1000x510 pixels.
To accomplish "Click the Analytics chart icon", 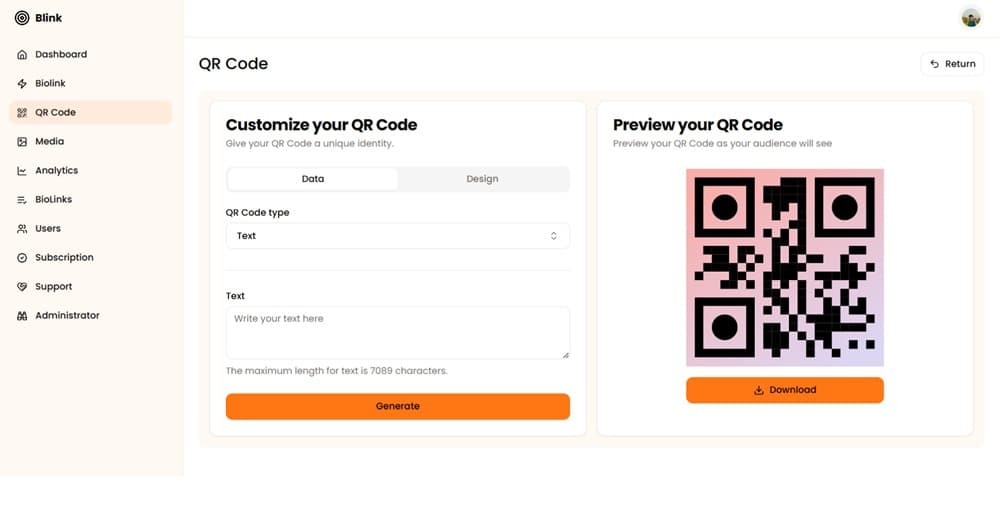I will [22, 171].
